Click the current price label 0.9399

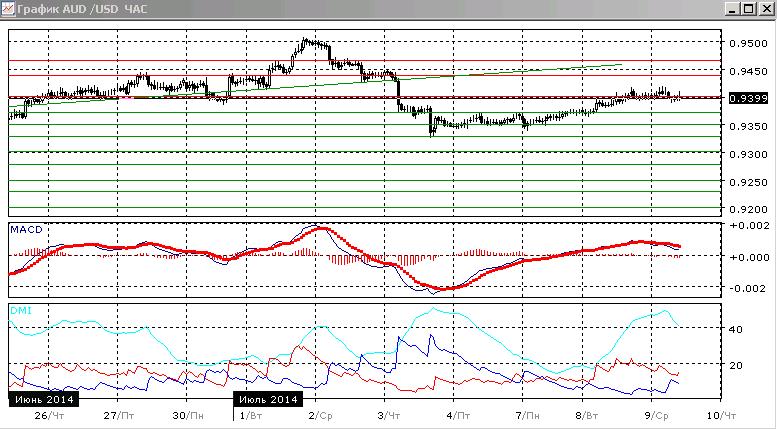[x=748, y=98]
